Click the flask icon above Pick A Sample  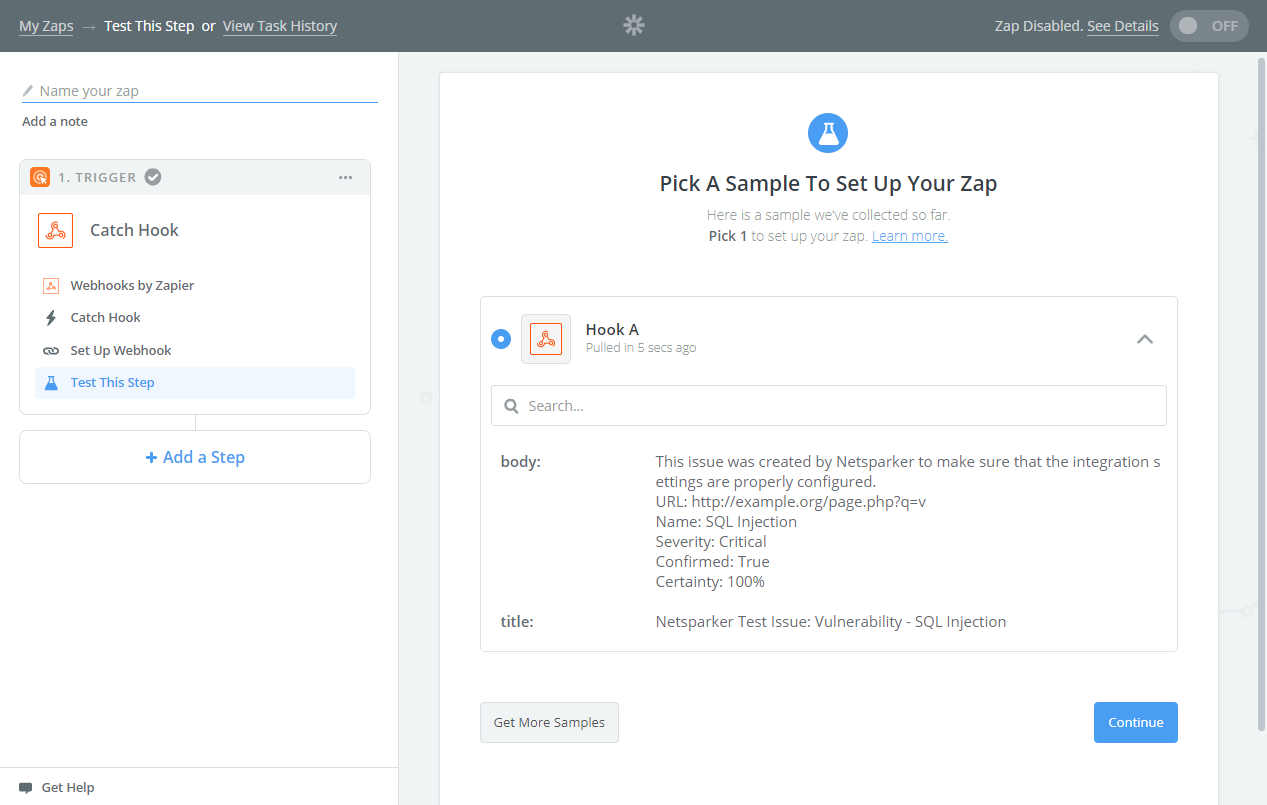[x=827, y=132]
